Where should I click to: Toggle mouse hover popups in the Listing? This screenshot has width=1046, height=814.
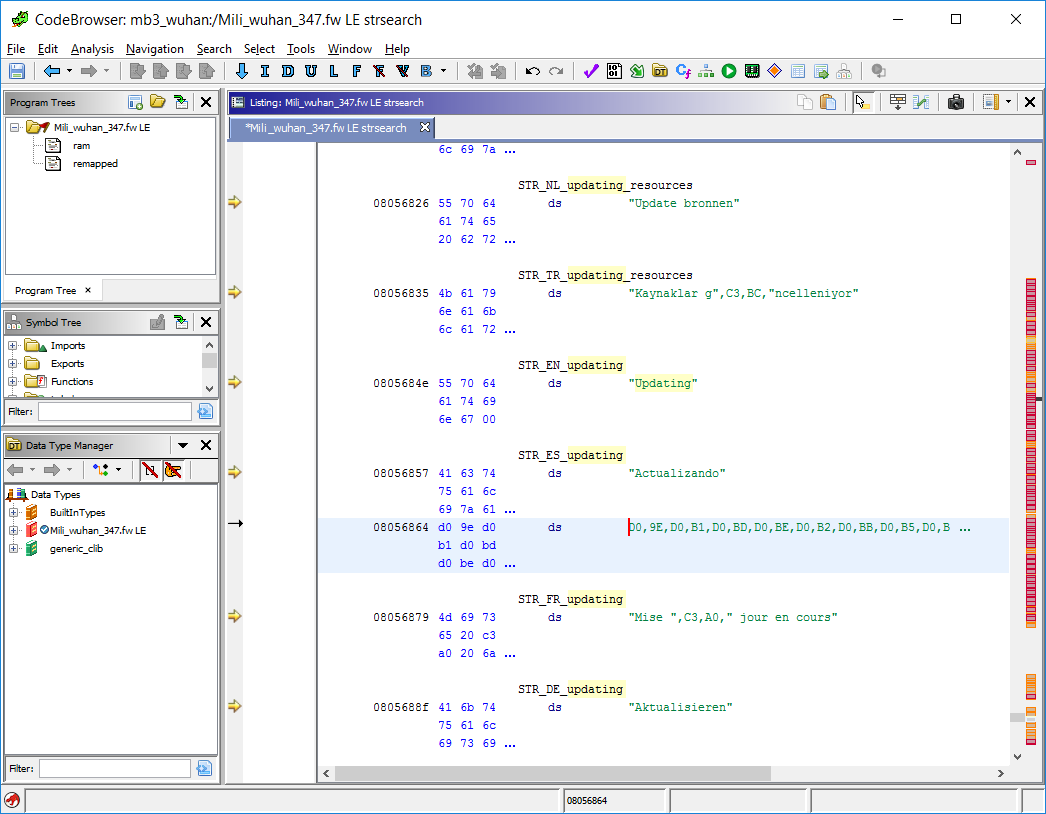pos(863,102)
